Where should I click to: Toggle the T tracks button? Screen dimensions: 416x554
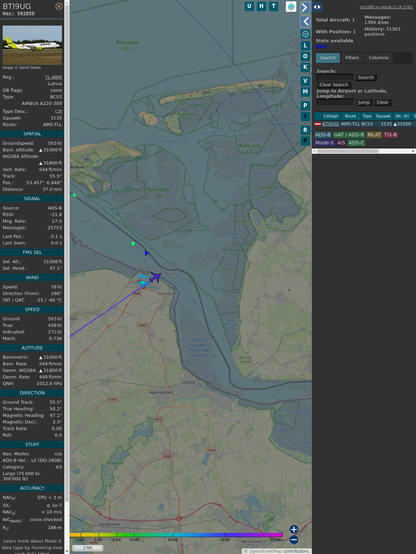click(x=273, y=6)
